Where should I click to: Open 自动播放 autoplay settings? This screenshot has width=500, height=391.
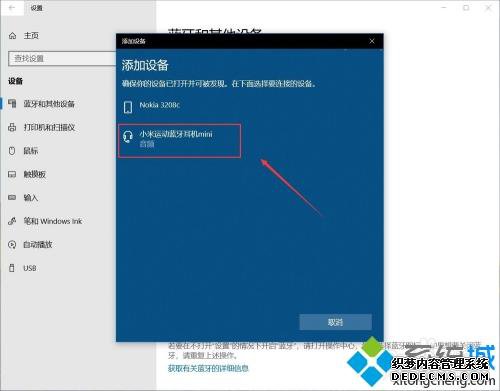coord(38,245)
